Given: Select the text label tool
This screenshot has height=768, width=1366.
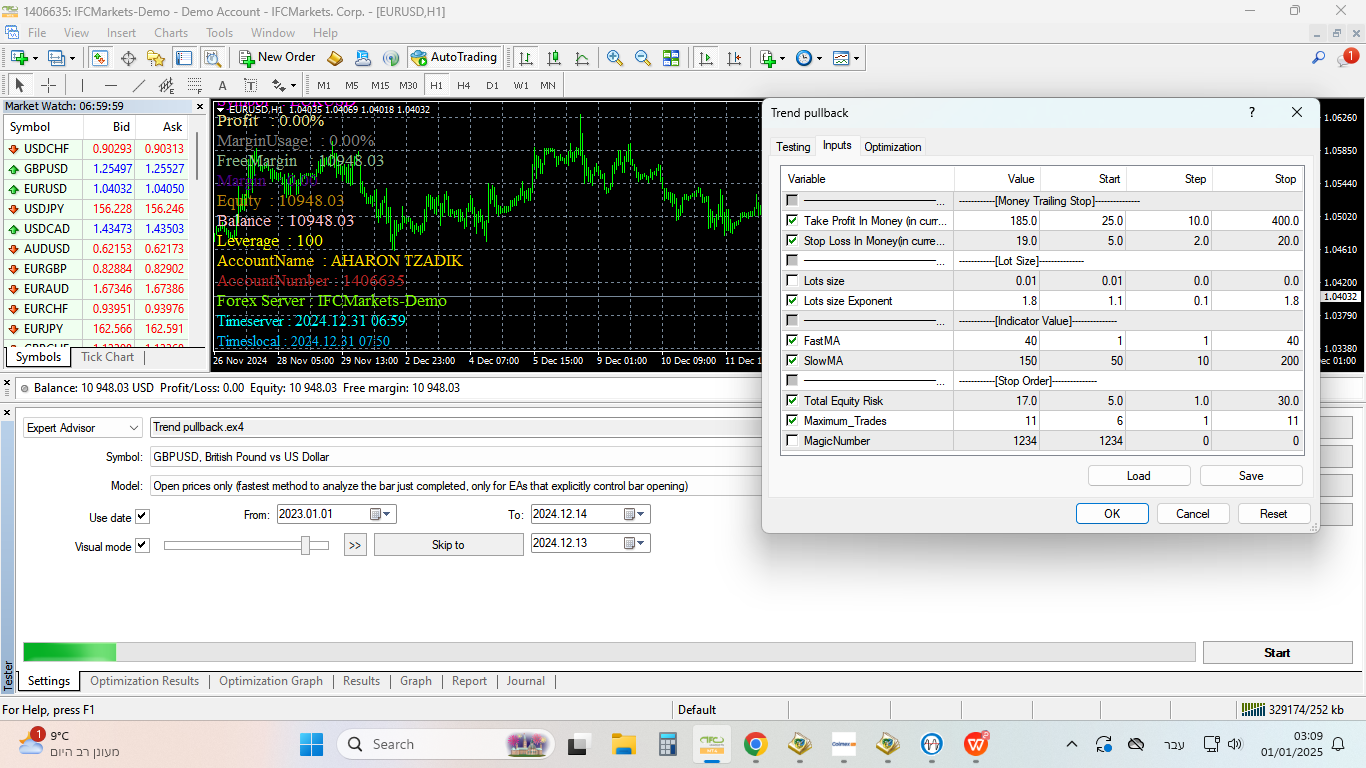Looking at the screenshot, I should pyautogui.click(x=222, y=85).
